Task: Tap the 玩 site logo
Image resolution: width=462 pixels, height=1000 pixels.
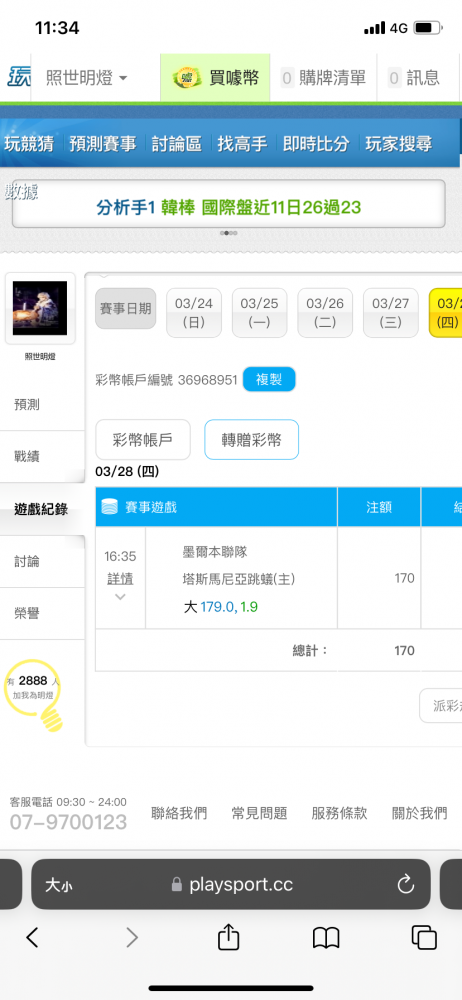Action: 15,78
